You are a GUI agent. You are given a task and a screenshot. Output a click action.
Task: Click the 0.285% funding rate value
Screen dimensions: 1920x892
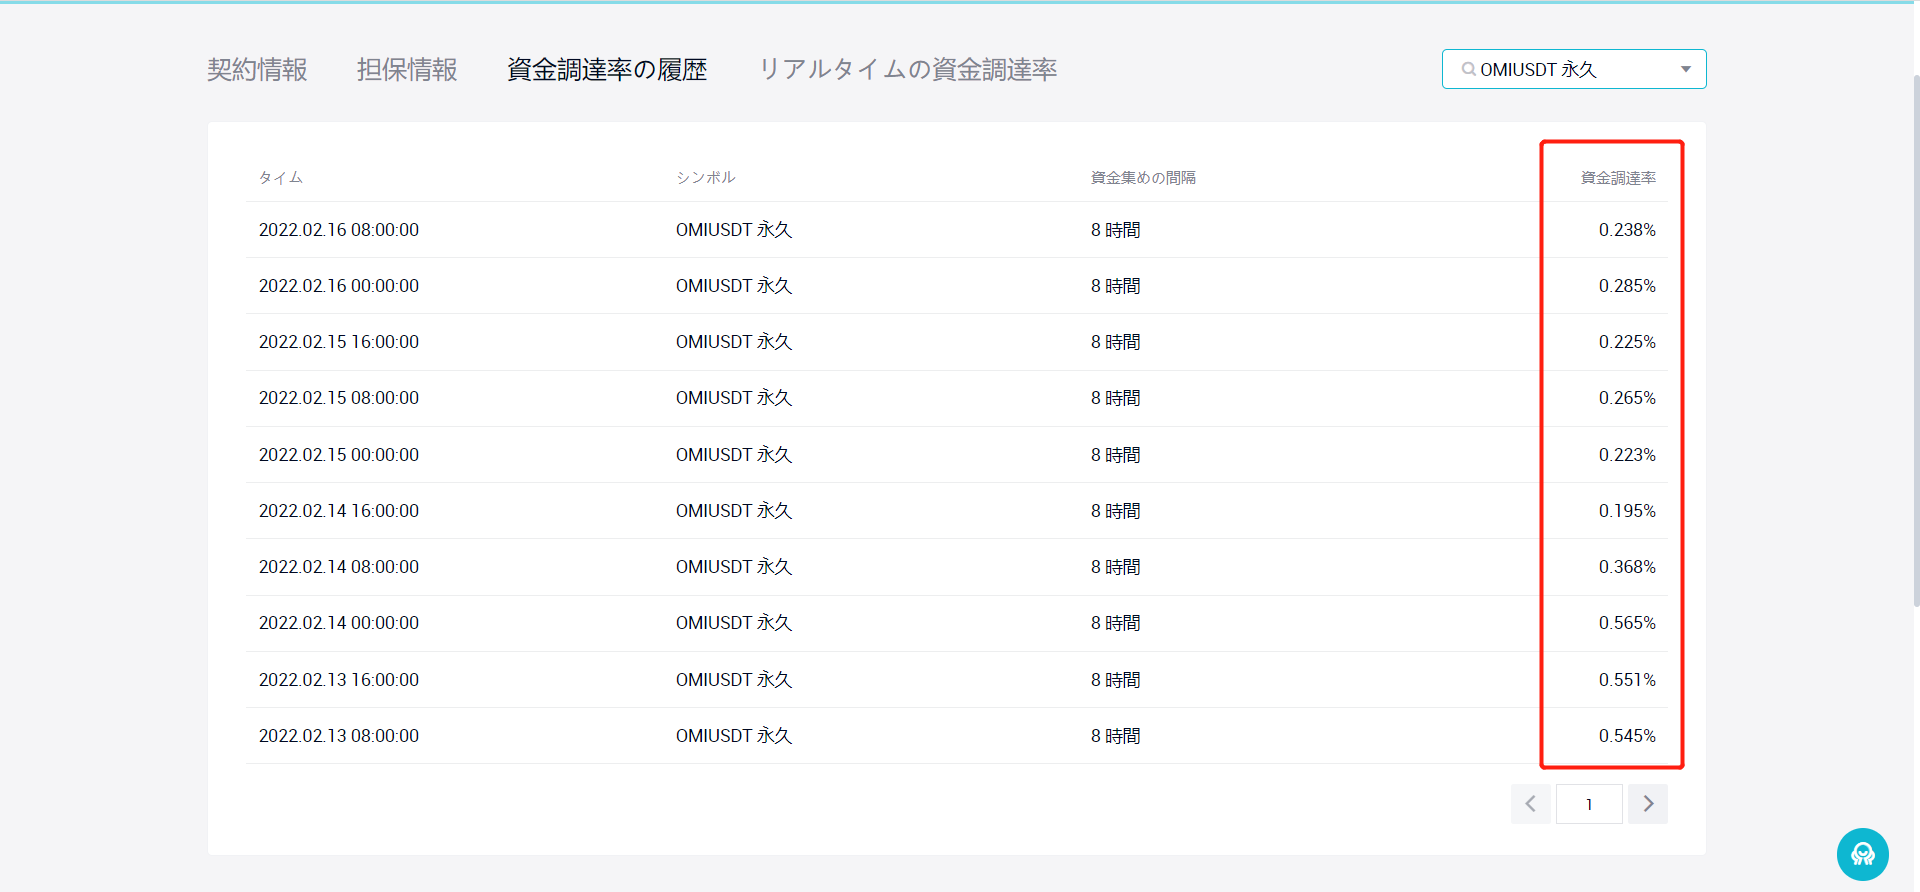click(1627, 286)
